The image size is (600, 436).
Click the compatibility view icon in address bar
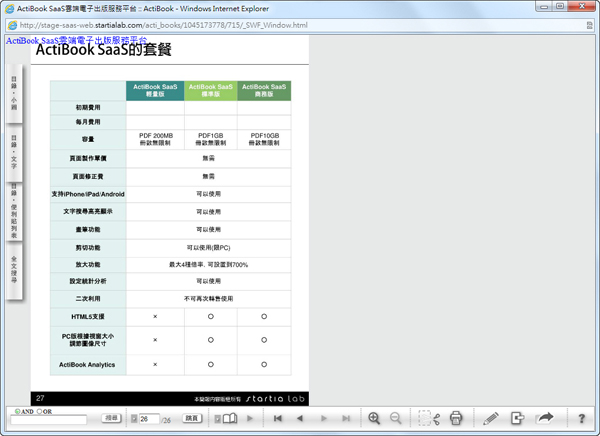coord(589,25)
